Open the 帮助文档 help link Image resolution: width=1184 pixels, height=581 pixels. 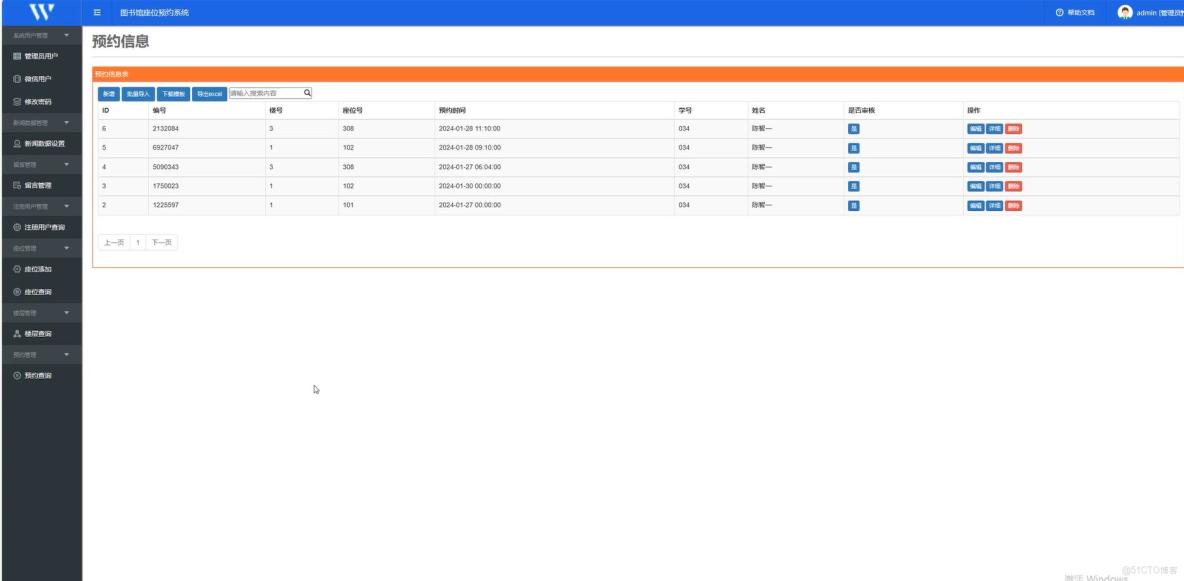pyautogui.click(x=1075, y=13)
